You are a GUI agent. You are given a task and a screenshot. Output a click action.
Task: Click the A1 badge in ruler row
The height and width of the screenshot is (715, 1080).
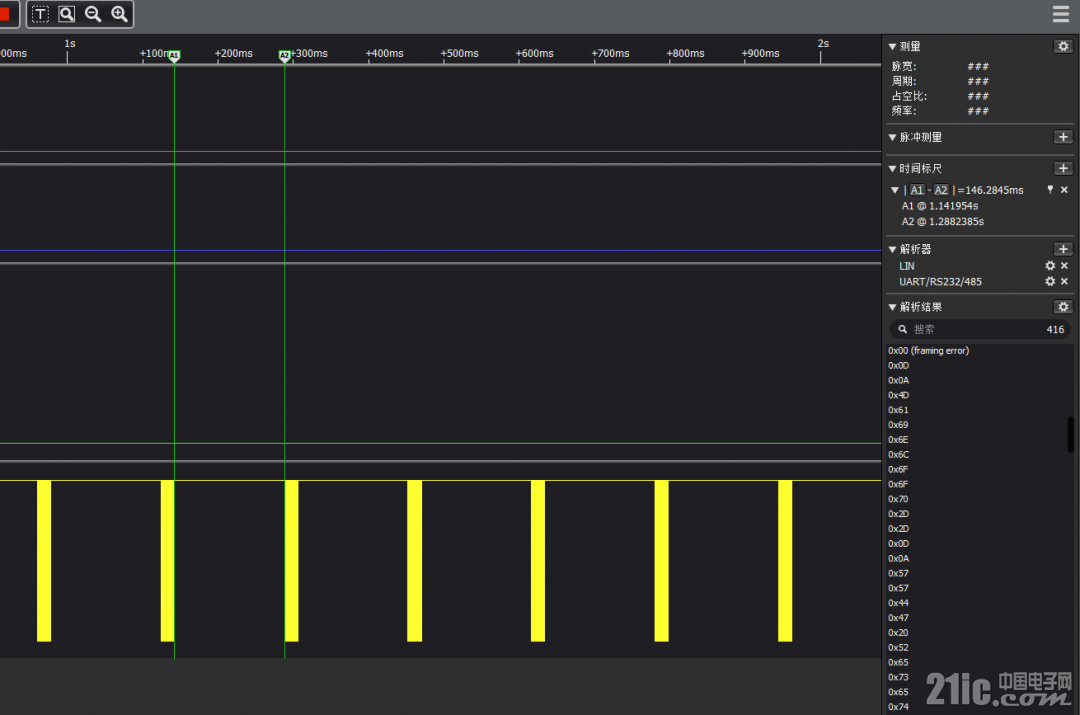[x=917, y=190]
